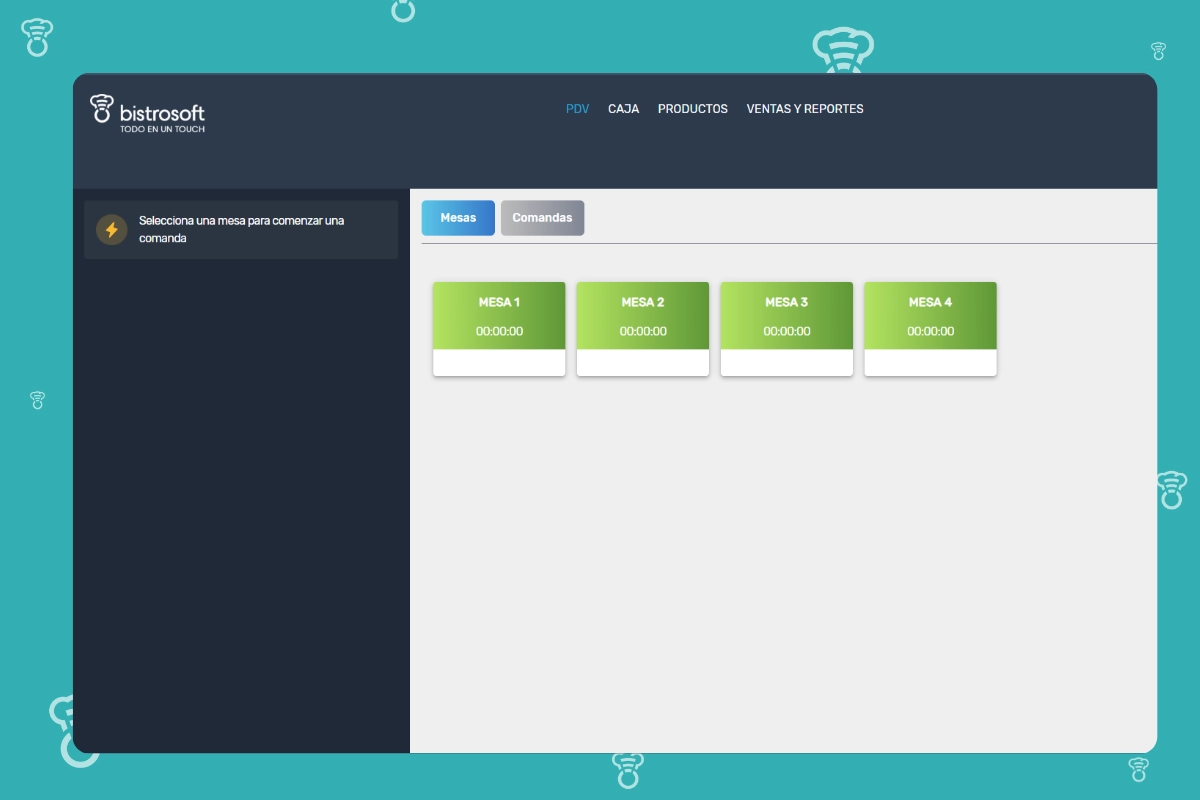Switch to the Mesas tab
The image size is (1200, 800).
(x=458, y=218)
